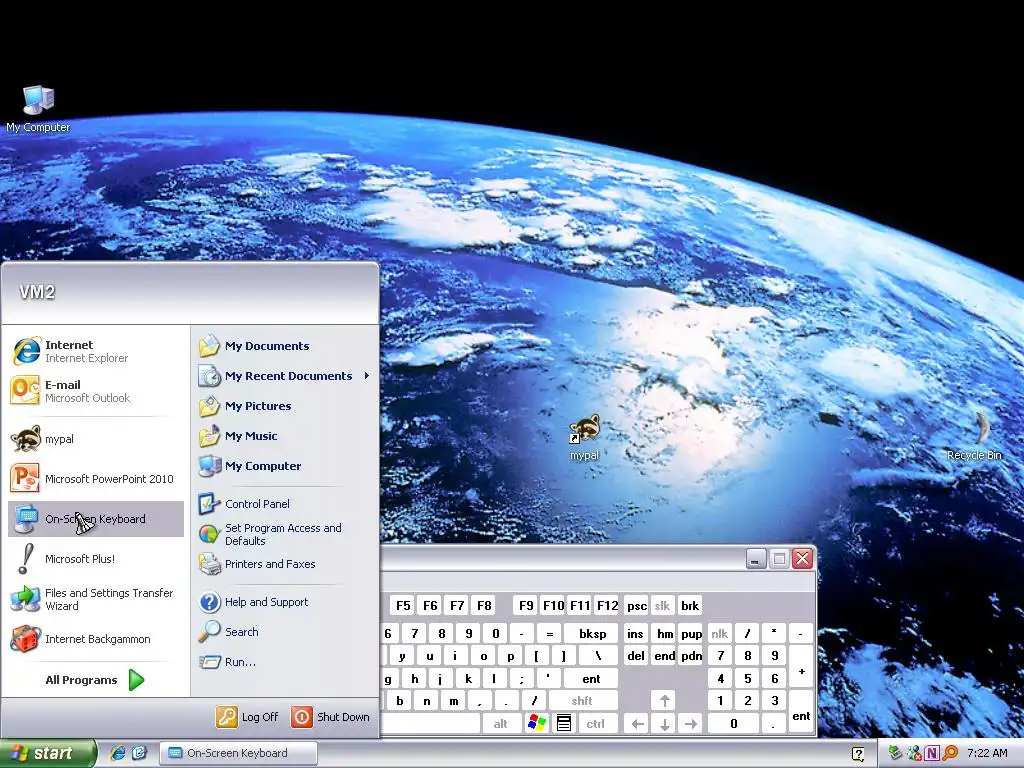Click the Start button

(x=48, y=754)
